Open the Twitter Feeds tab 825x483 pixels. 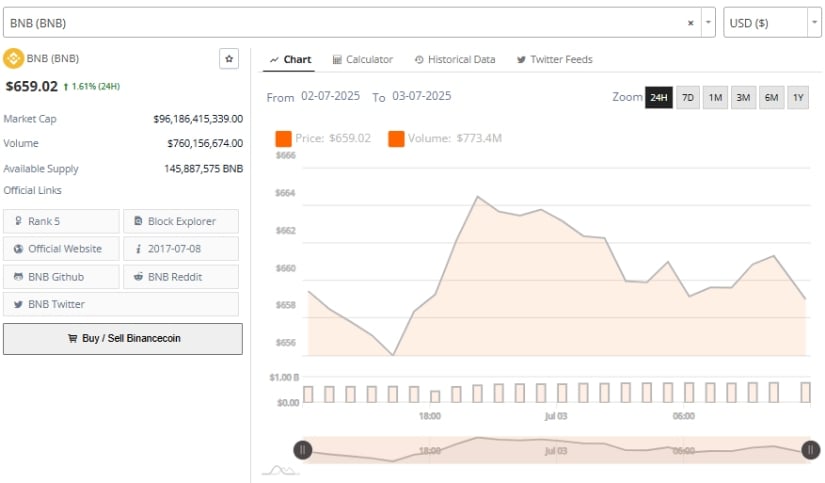pyautogui.click(x=555, y=59)
